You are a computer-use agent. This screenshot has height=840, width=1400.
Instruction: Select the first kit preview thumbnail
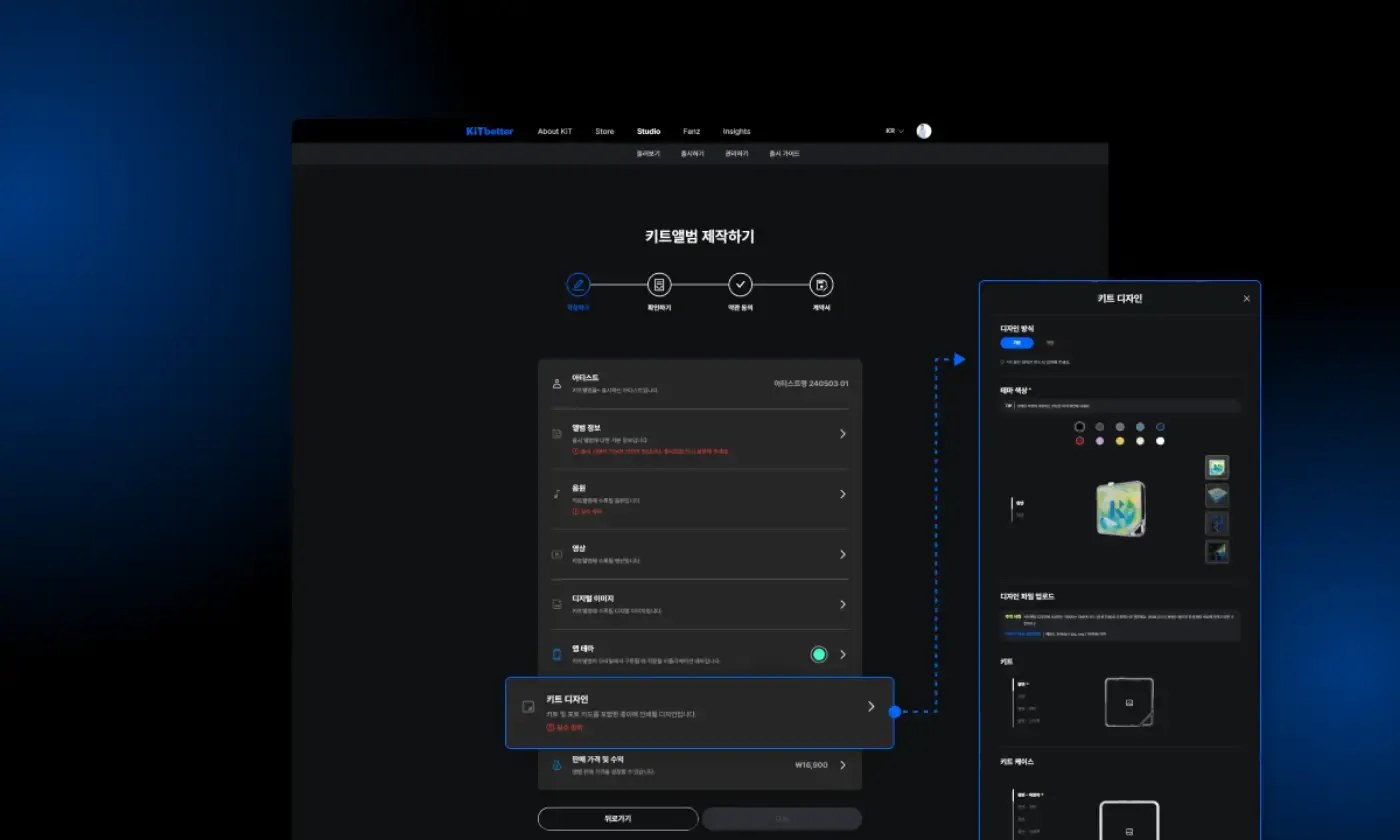[1217, 467]
